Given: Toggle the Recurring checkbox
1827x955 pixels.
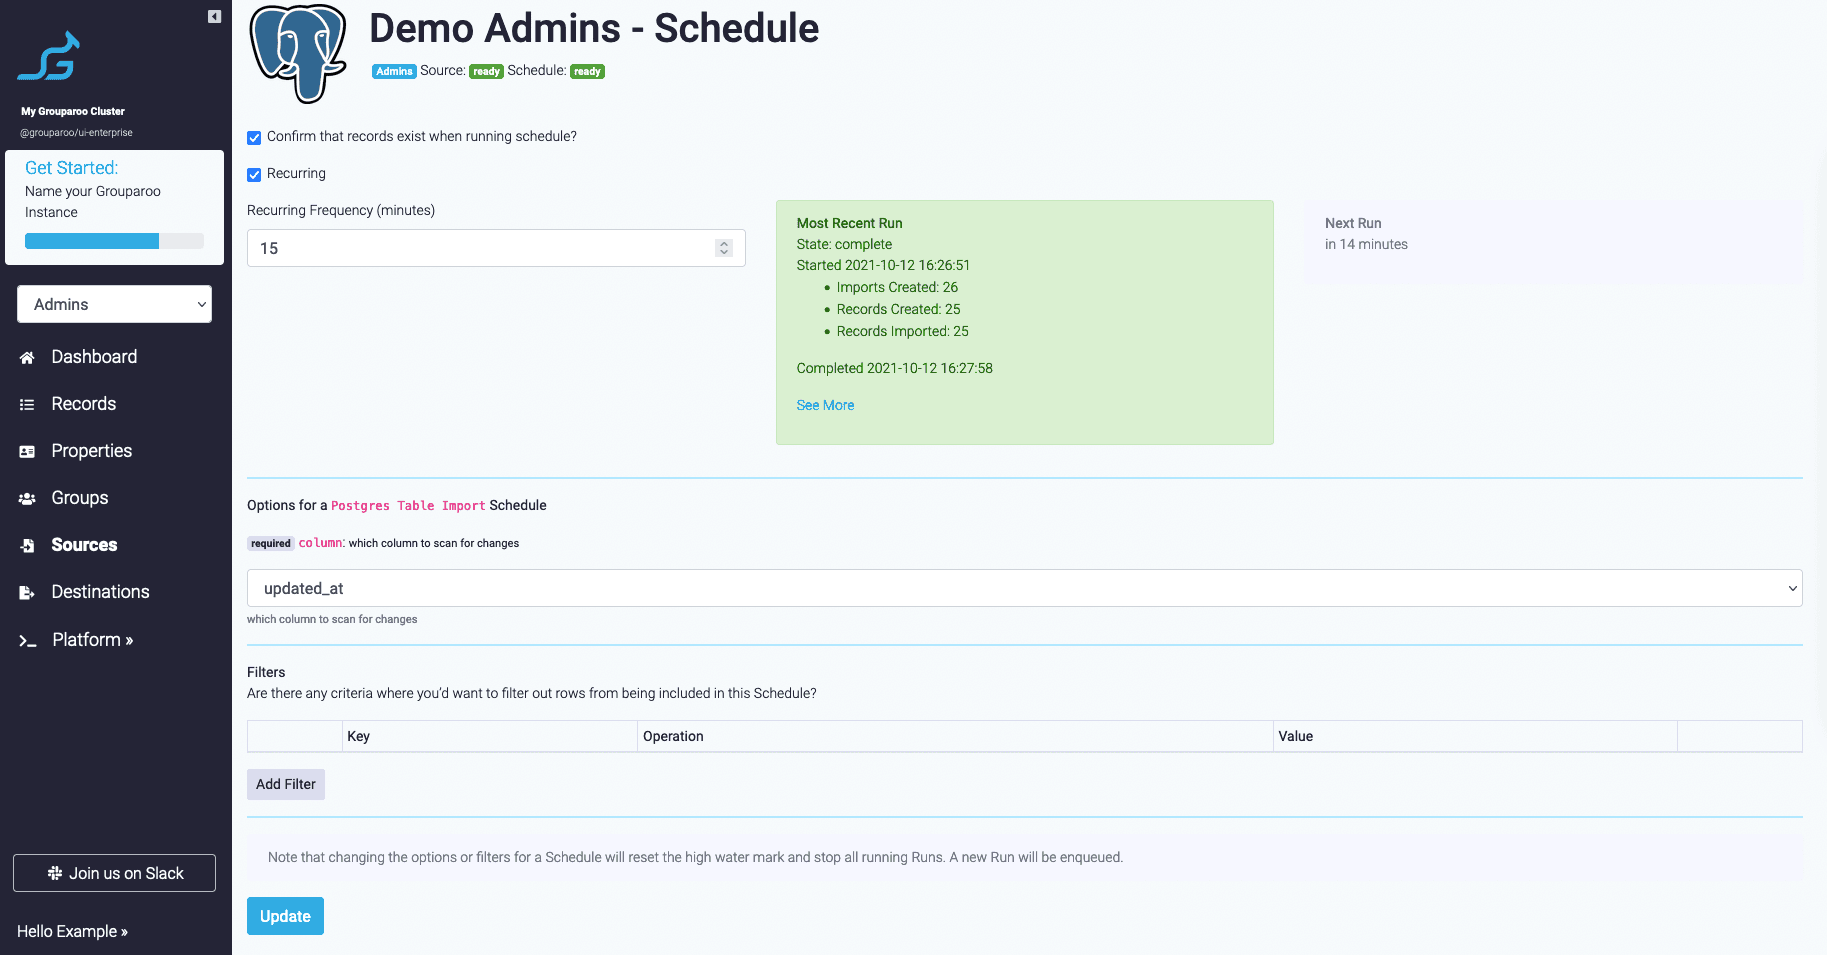Looking at the screenshot, I should 254,175.
